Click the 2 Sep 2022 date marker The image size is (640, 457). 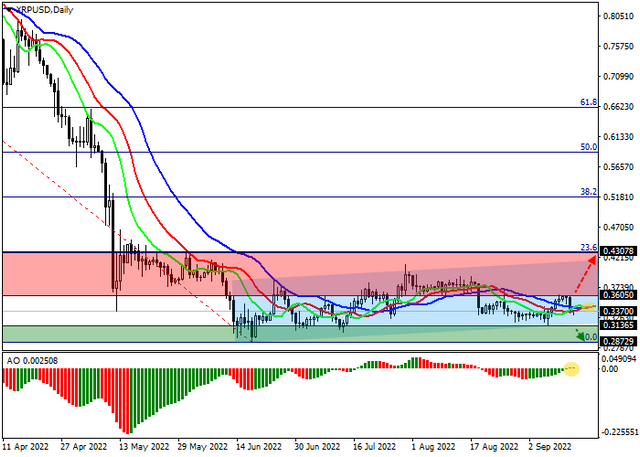551,447
